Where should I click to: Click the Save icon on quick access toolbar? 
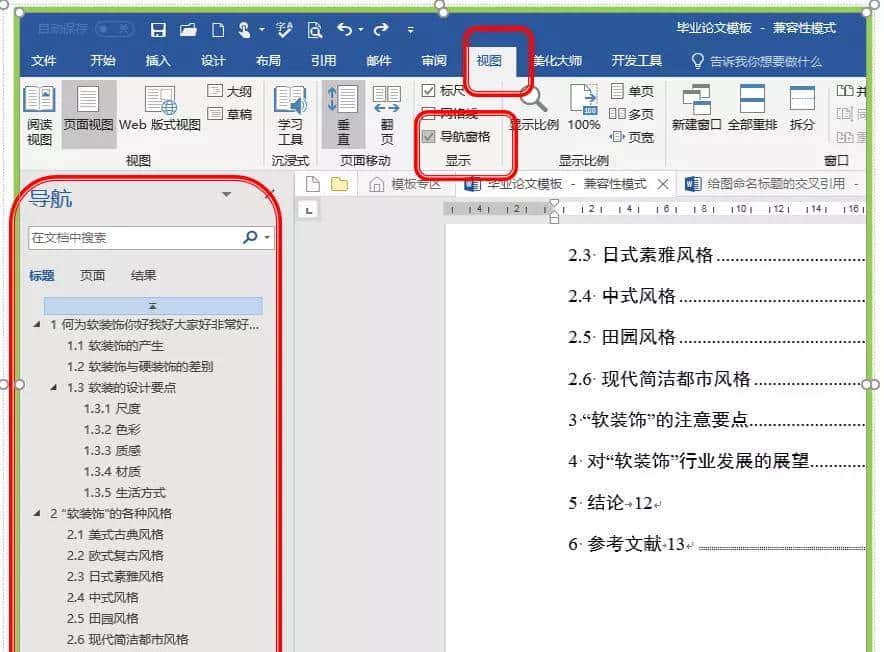158,29
